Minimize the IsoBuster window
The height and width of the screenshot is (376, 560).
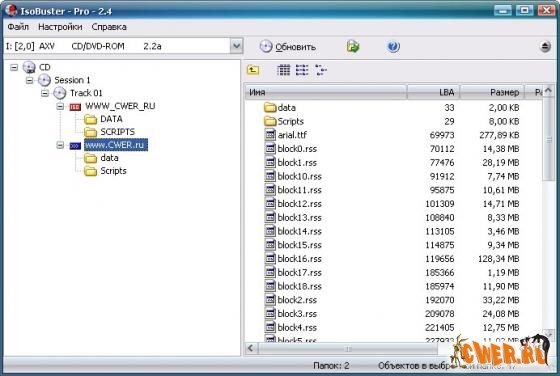coord(502,10)
